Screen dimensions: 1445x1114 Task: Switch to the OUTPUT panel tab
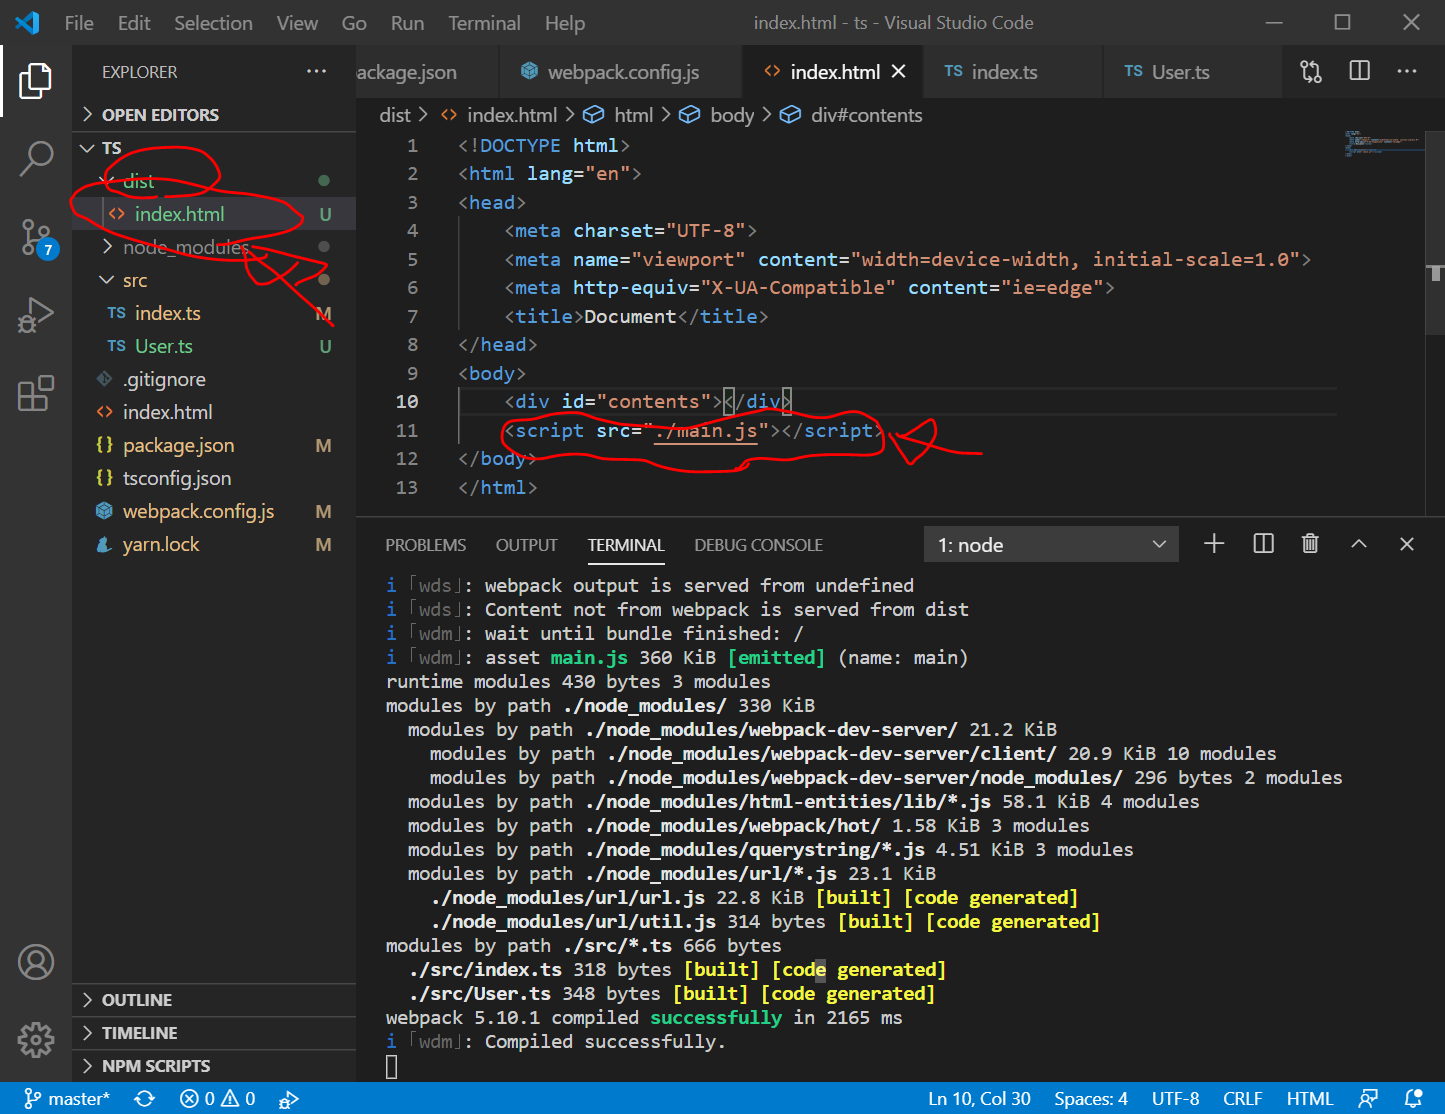click(526, 545)
